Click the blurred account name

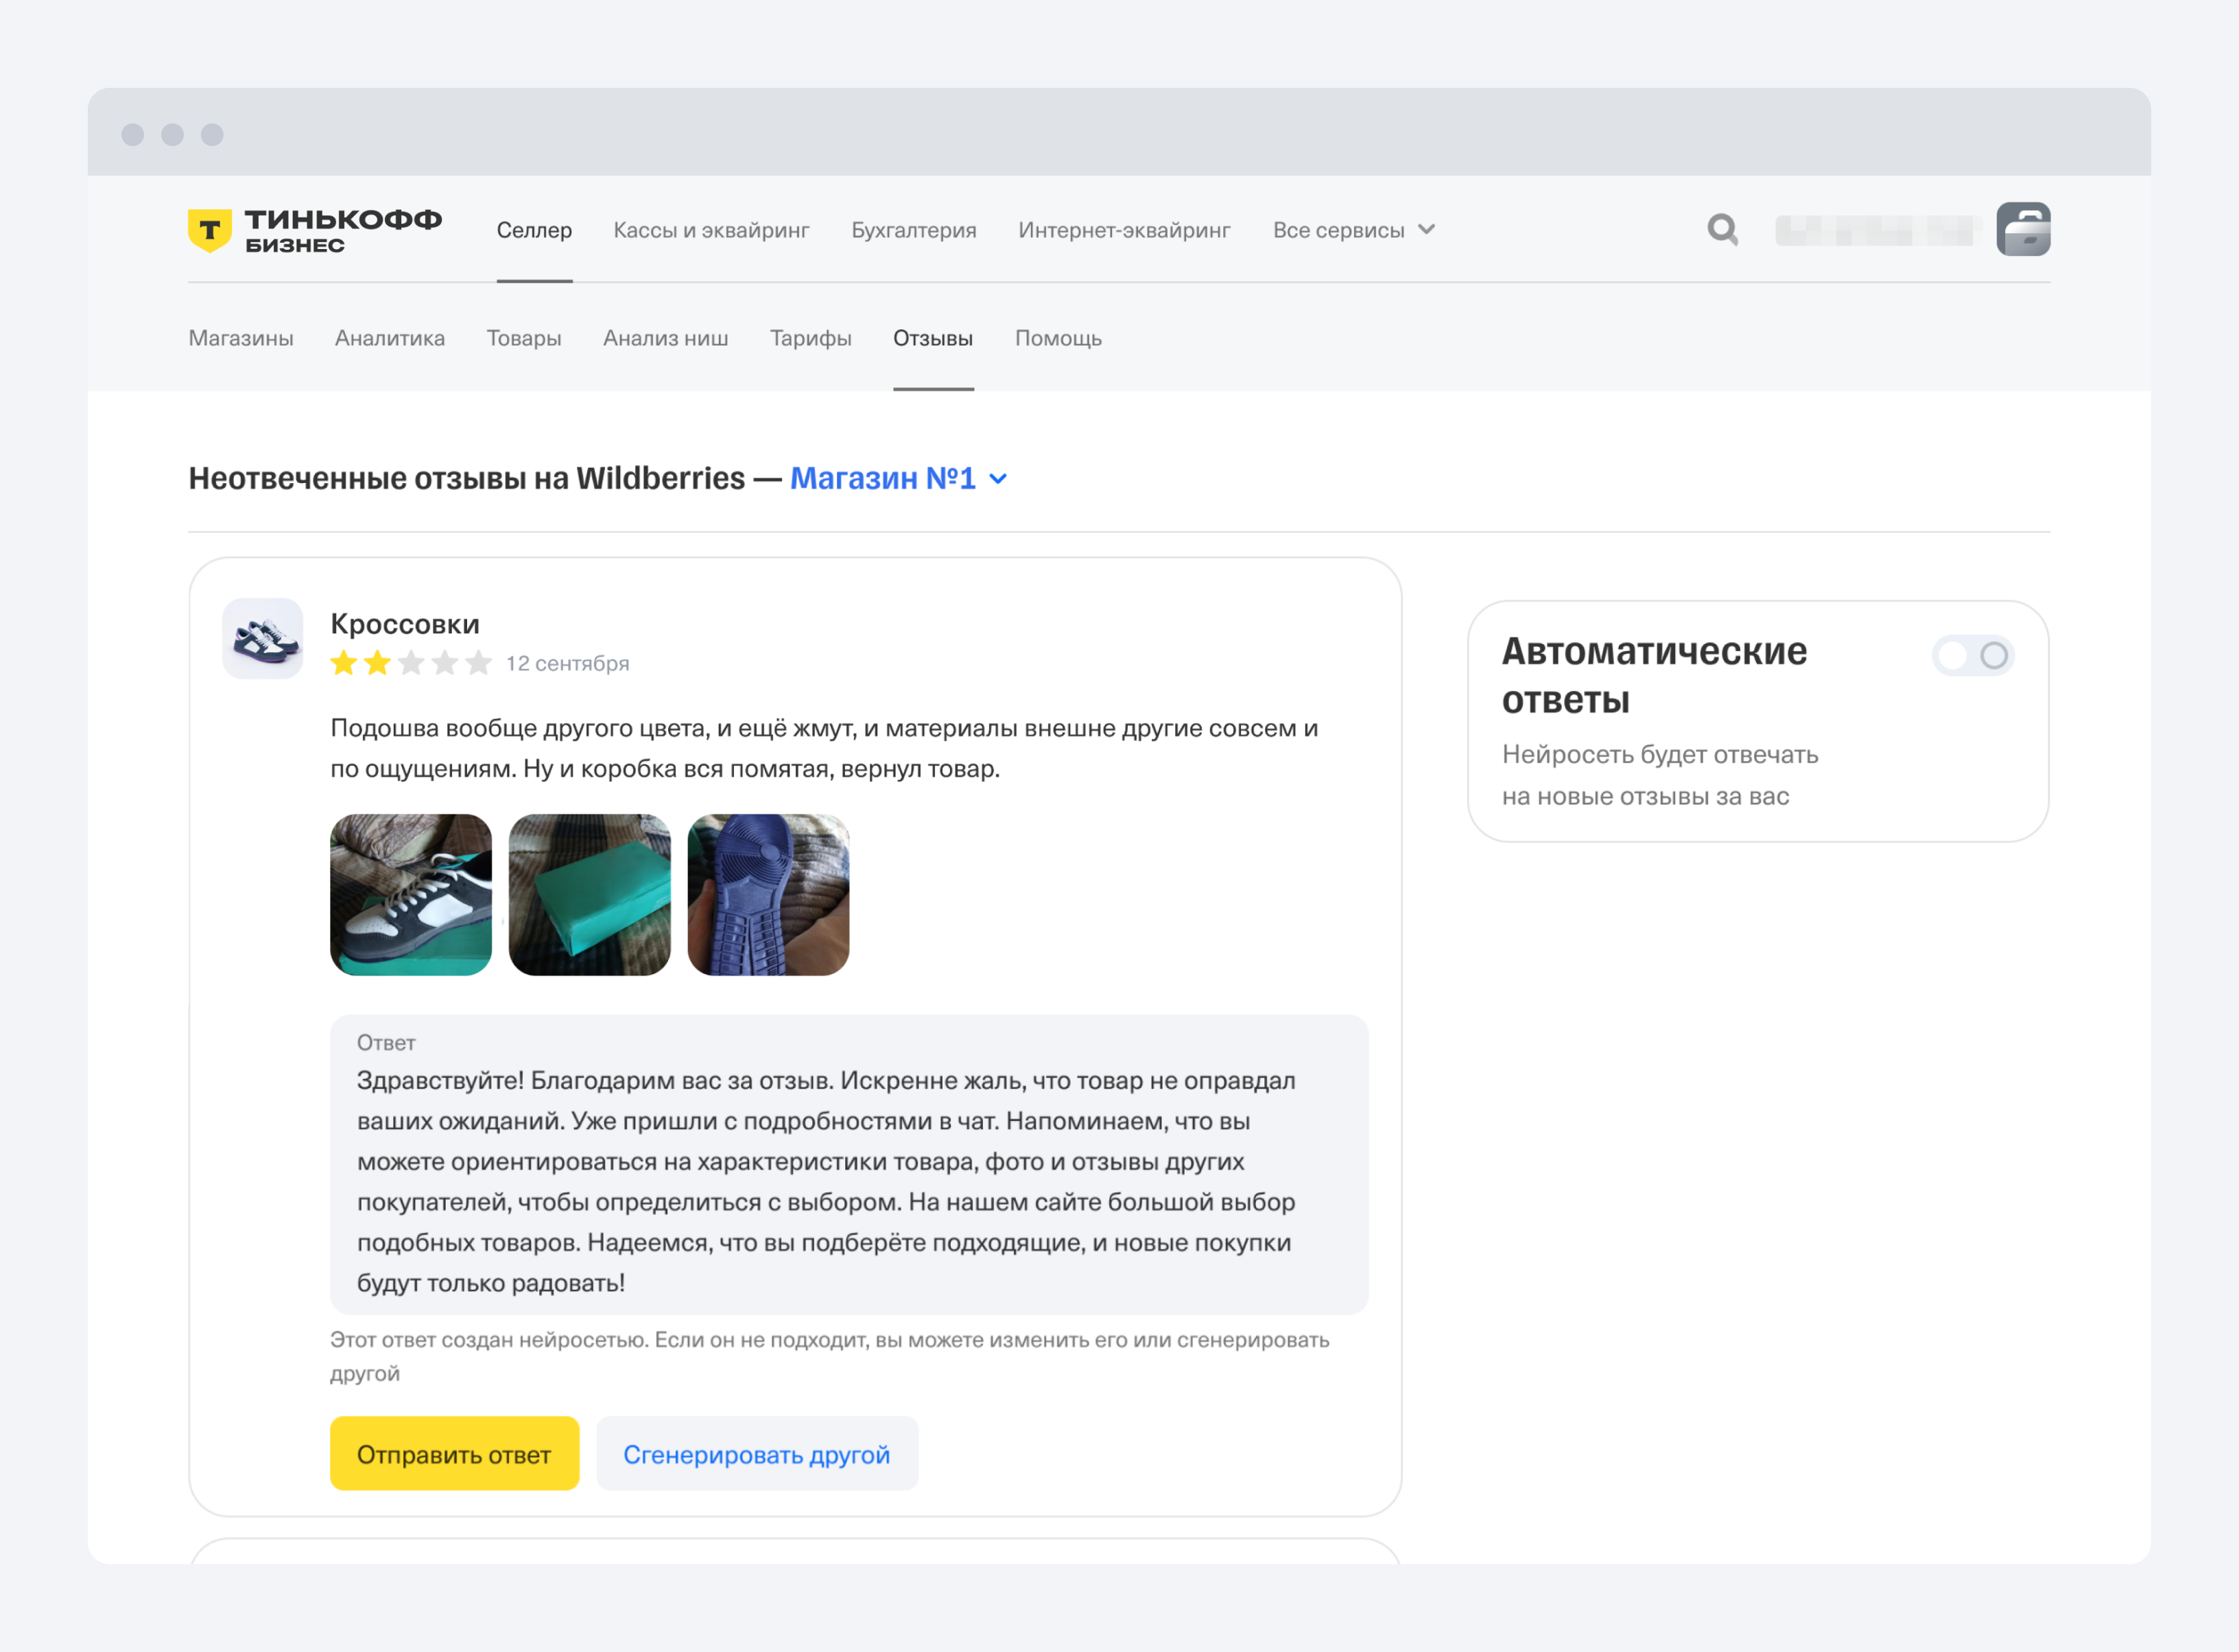coord(1877,230)
